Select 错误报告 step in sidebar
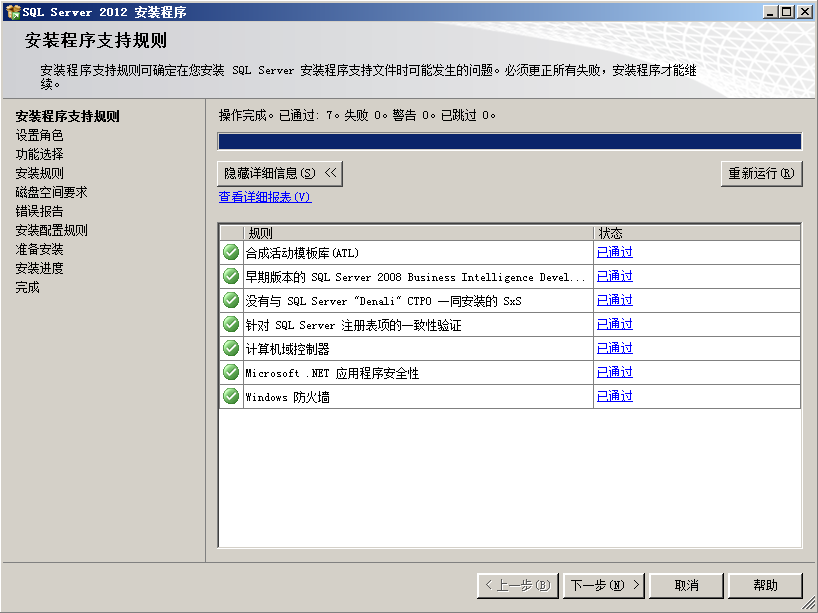 point(39,211)
